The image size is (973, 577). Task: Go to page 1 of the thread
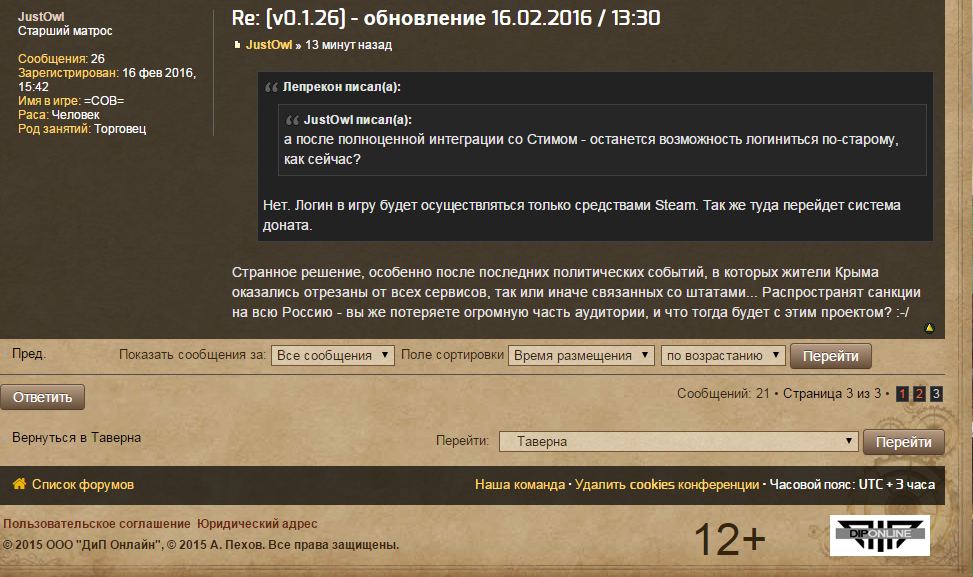pos(903,393)
